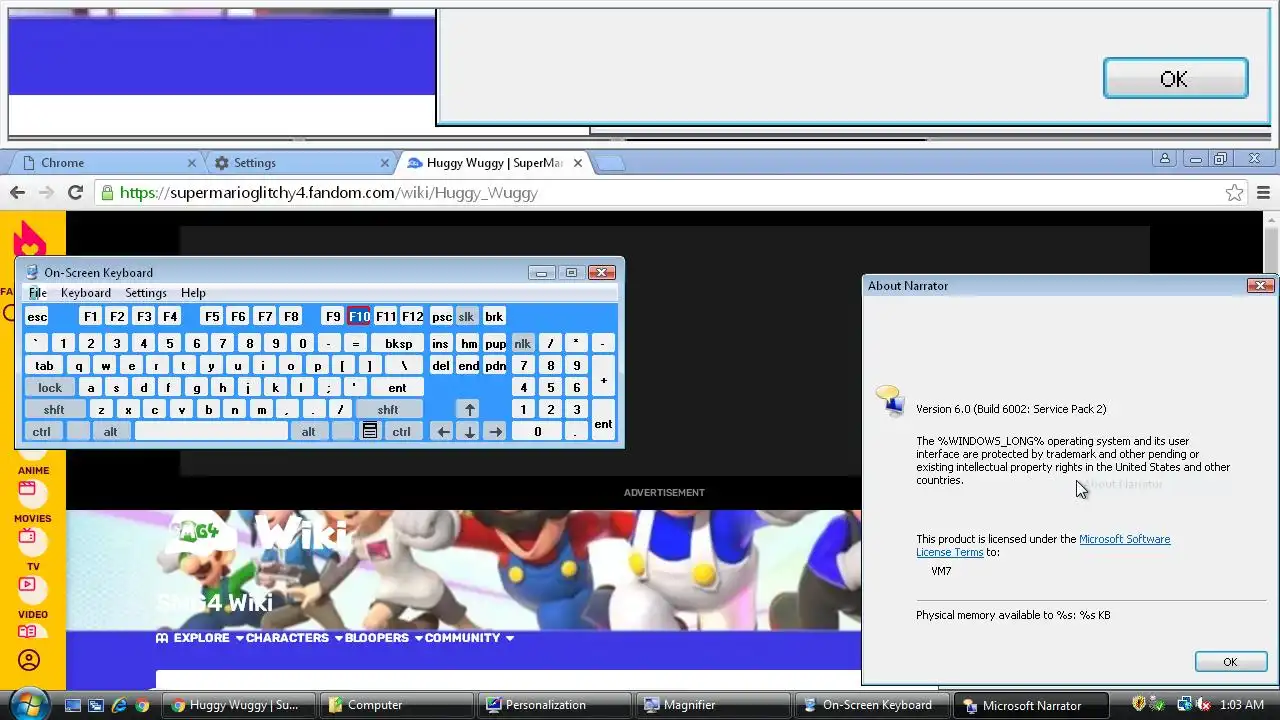Viewport: 1280px width, 720px height.
Task: Reload the Huggy Wuggy page
Action: (x=75, y=193)
